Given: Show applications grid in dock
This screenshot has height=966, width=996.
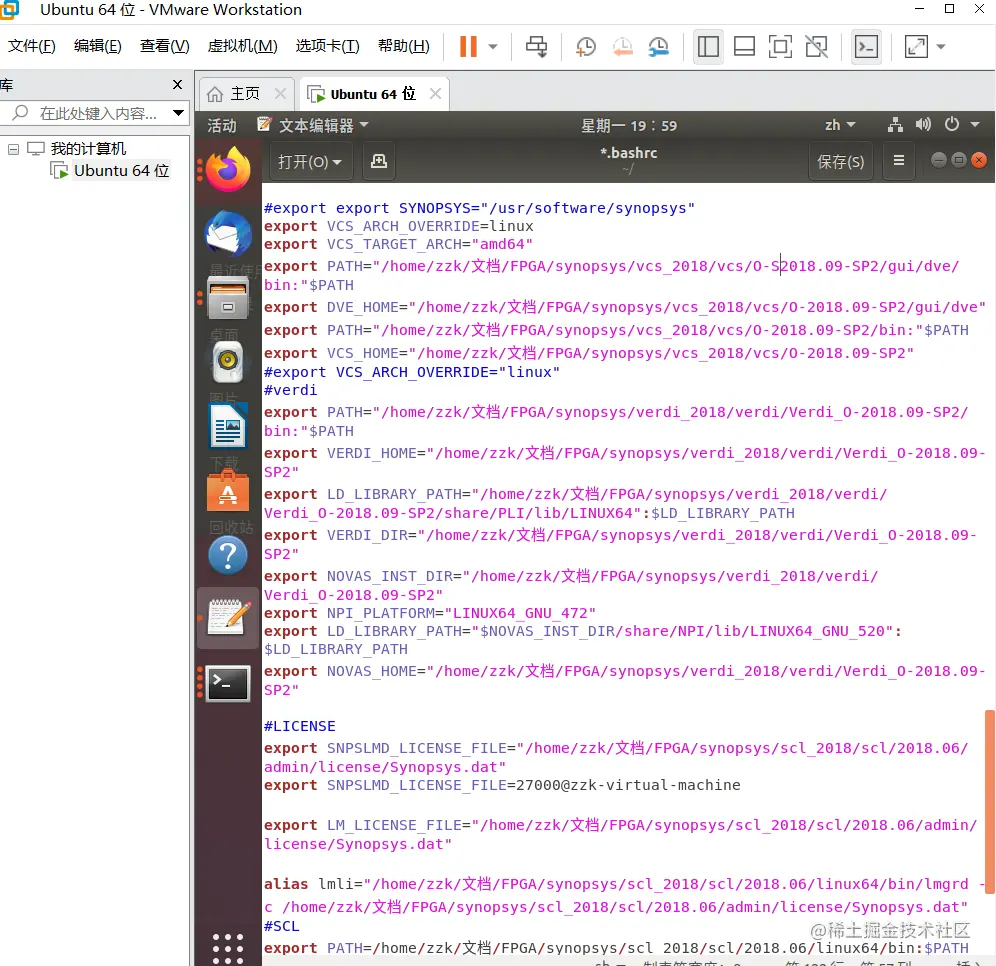Looking at the screenshot, I should pos(228,949).
